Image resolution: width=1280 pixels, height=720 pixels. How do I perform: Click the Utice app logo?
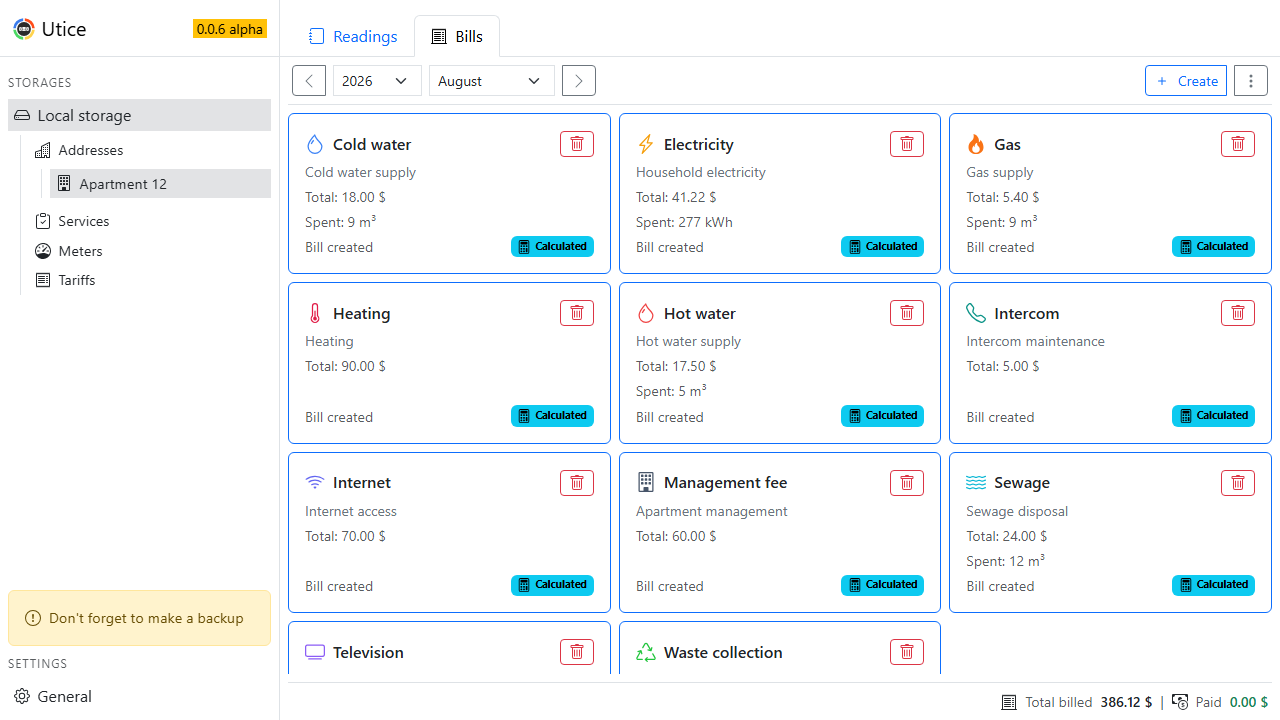click(24, 29)
